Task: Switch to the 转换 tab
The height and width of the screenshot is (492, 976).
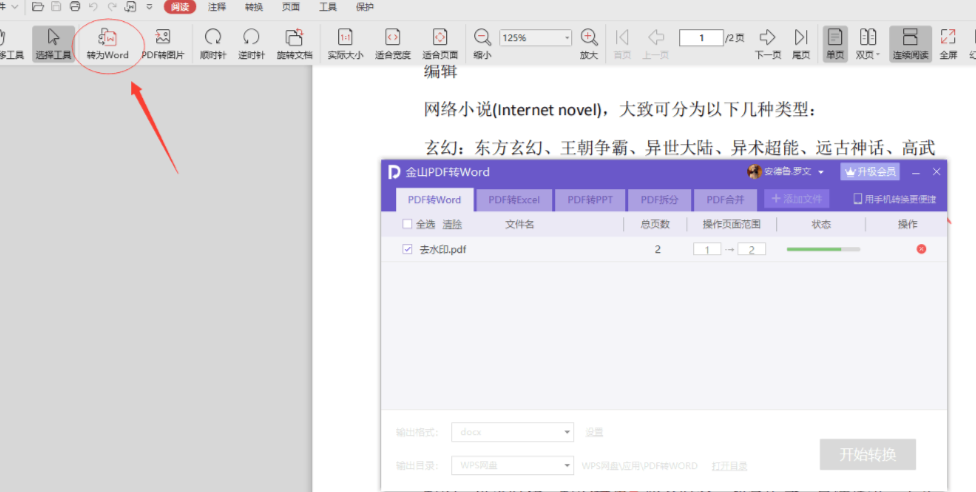Action: 254,7
